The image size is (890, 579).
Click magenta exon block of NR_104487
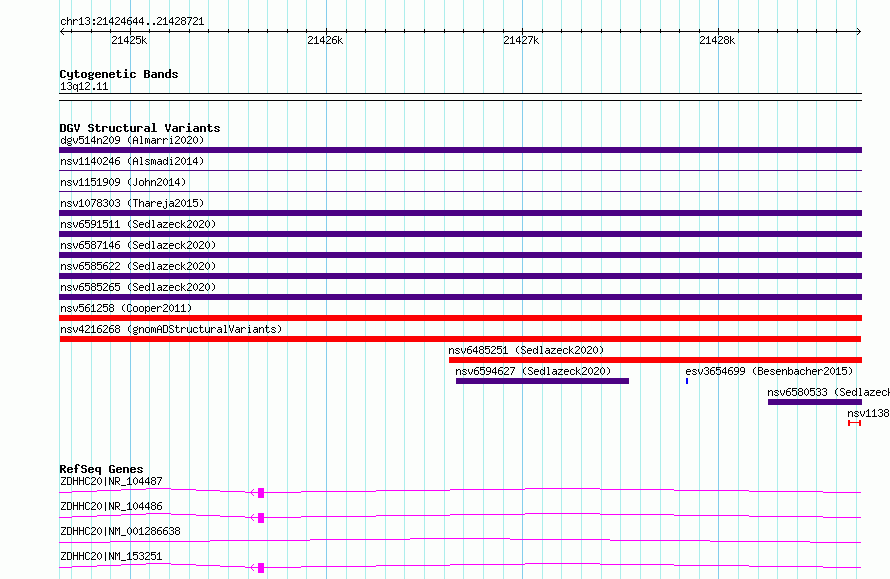pos(261,493)
